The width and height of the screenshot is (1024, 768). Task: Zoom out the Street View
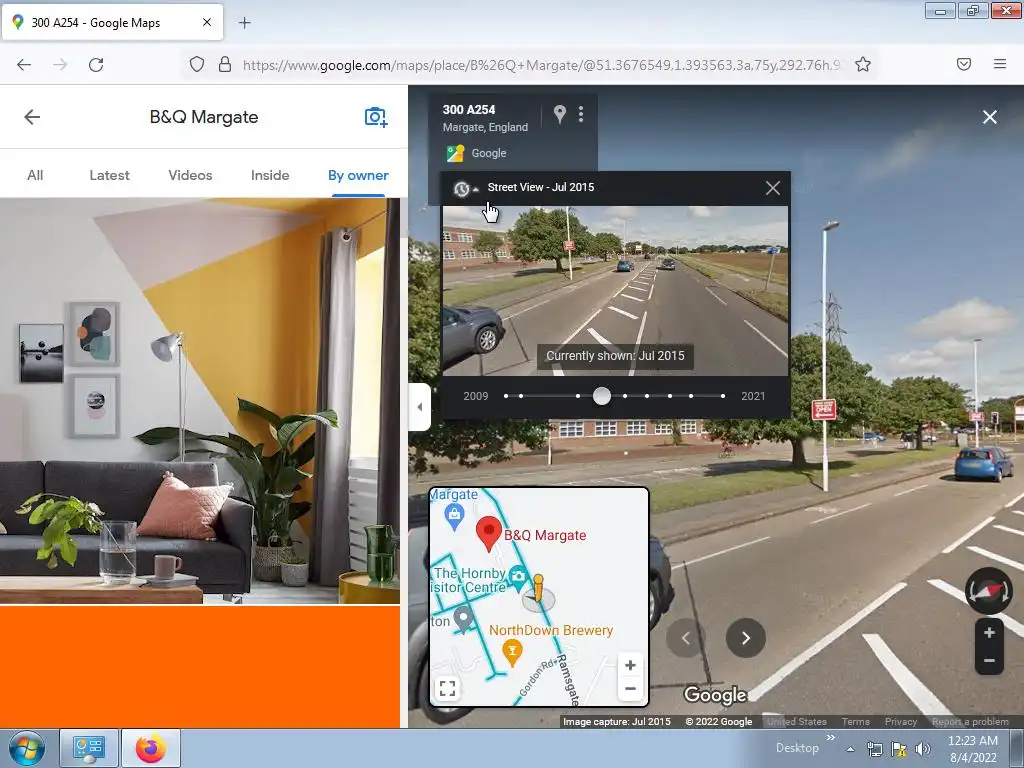coord(989,661)
